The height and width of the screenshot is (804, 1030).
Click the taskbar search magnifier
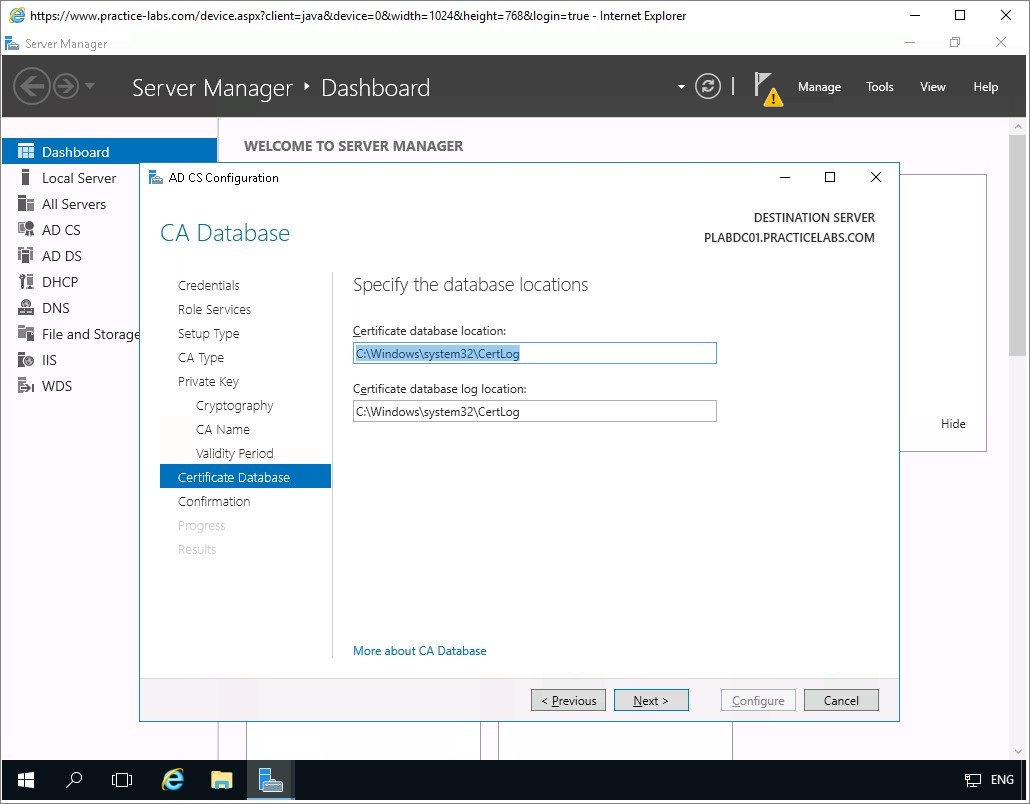[74, 780]
